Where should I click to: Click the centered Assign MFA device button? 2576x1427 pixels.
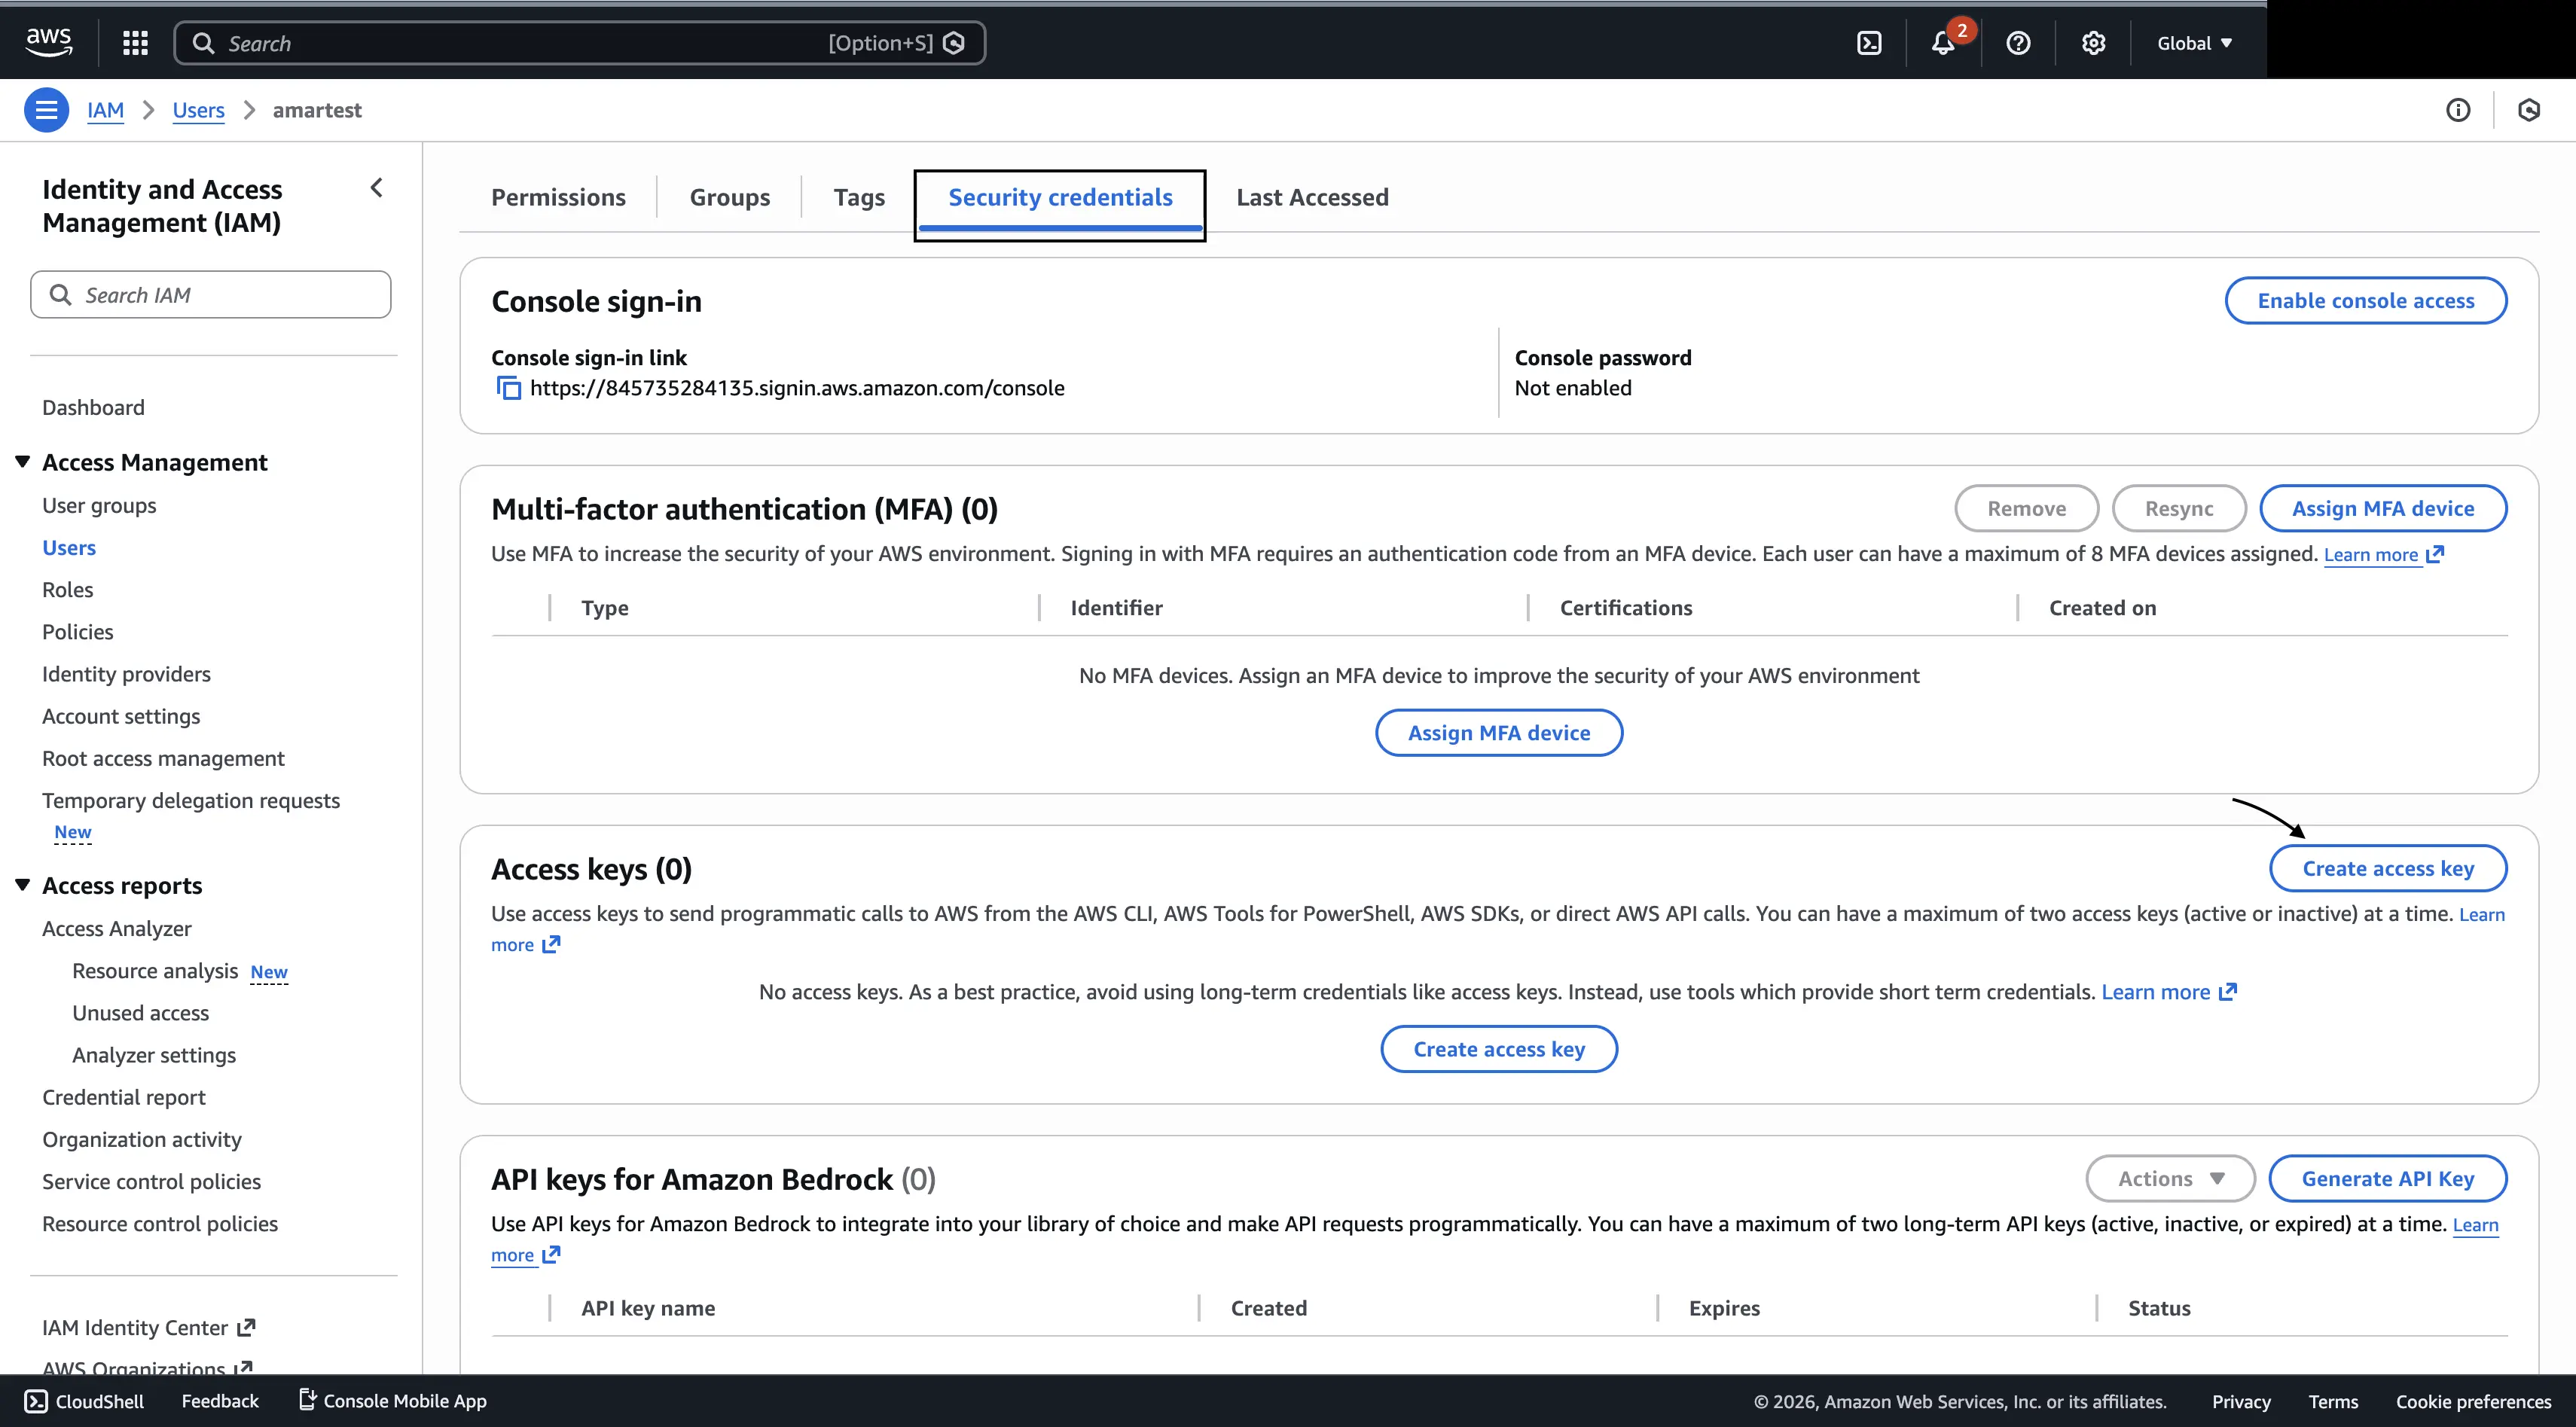1499,732
